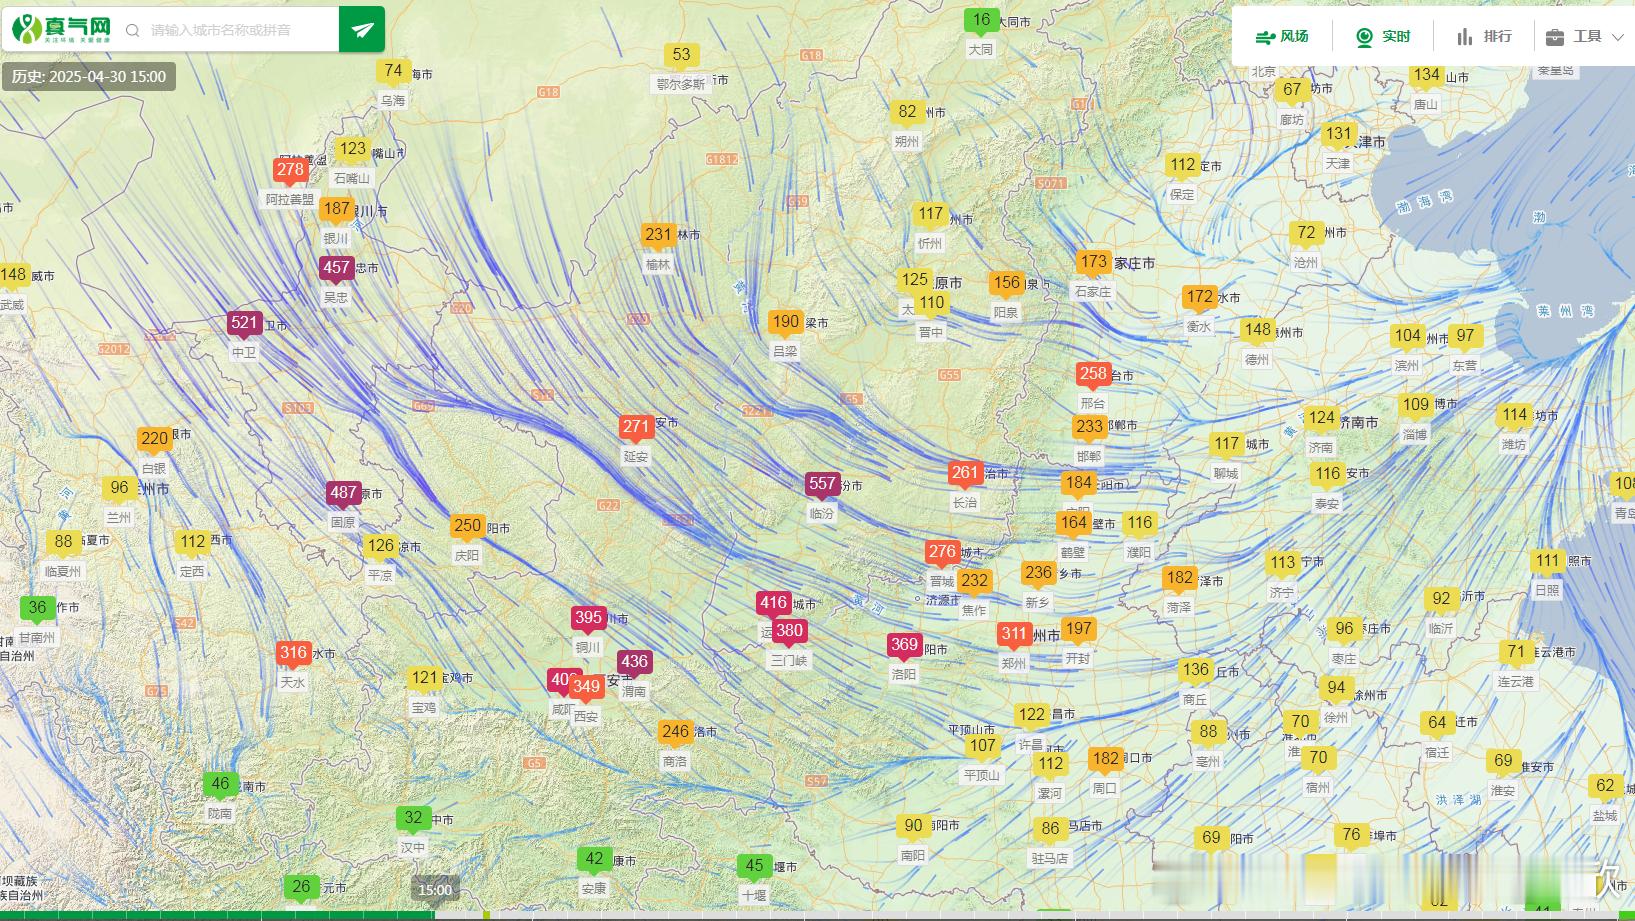Select the 271 延安 AQI marker

click(x=636, y=427)
